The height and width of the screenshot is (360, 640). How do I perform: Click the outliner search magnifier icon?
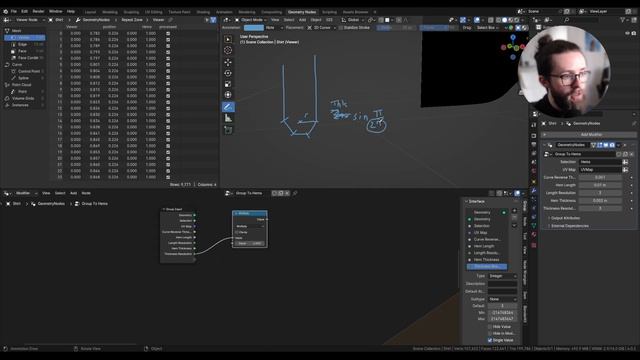[567, 20]
